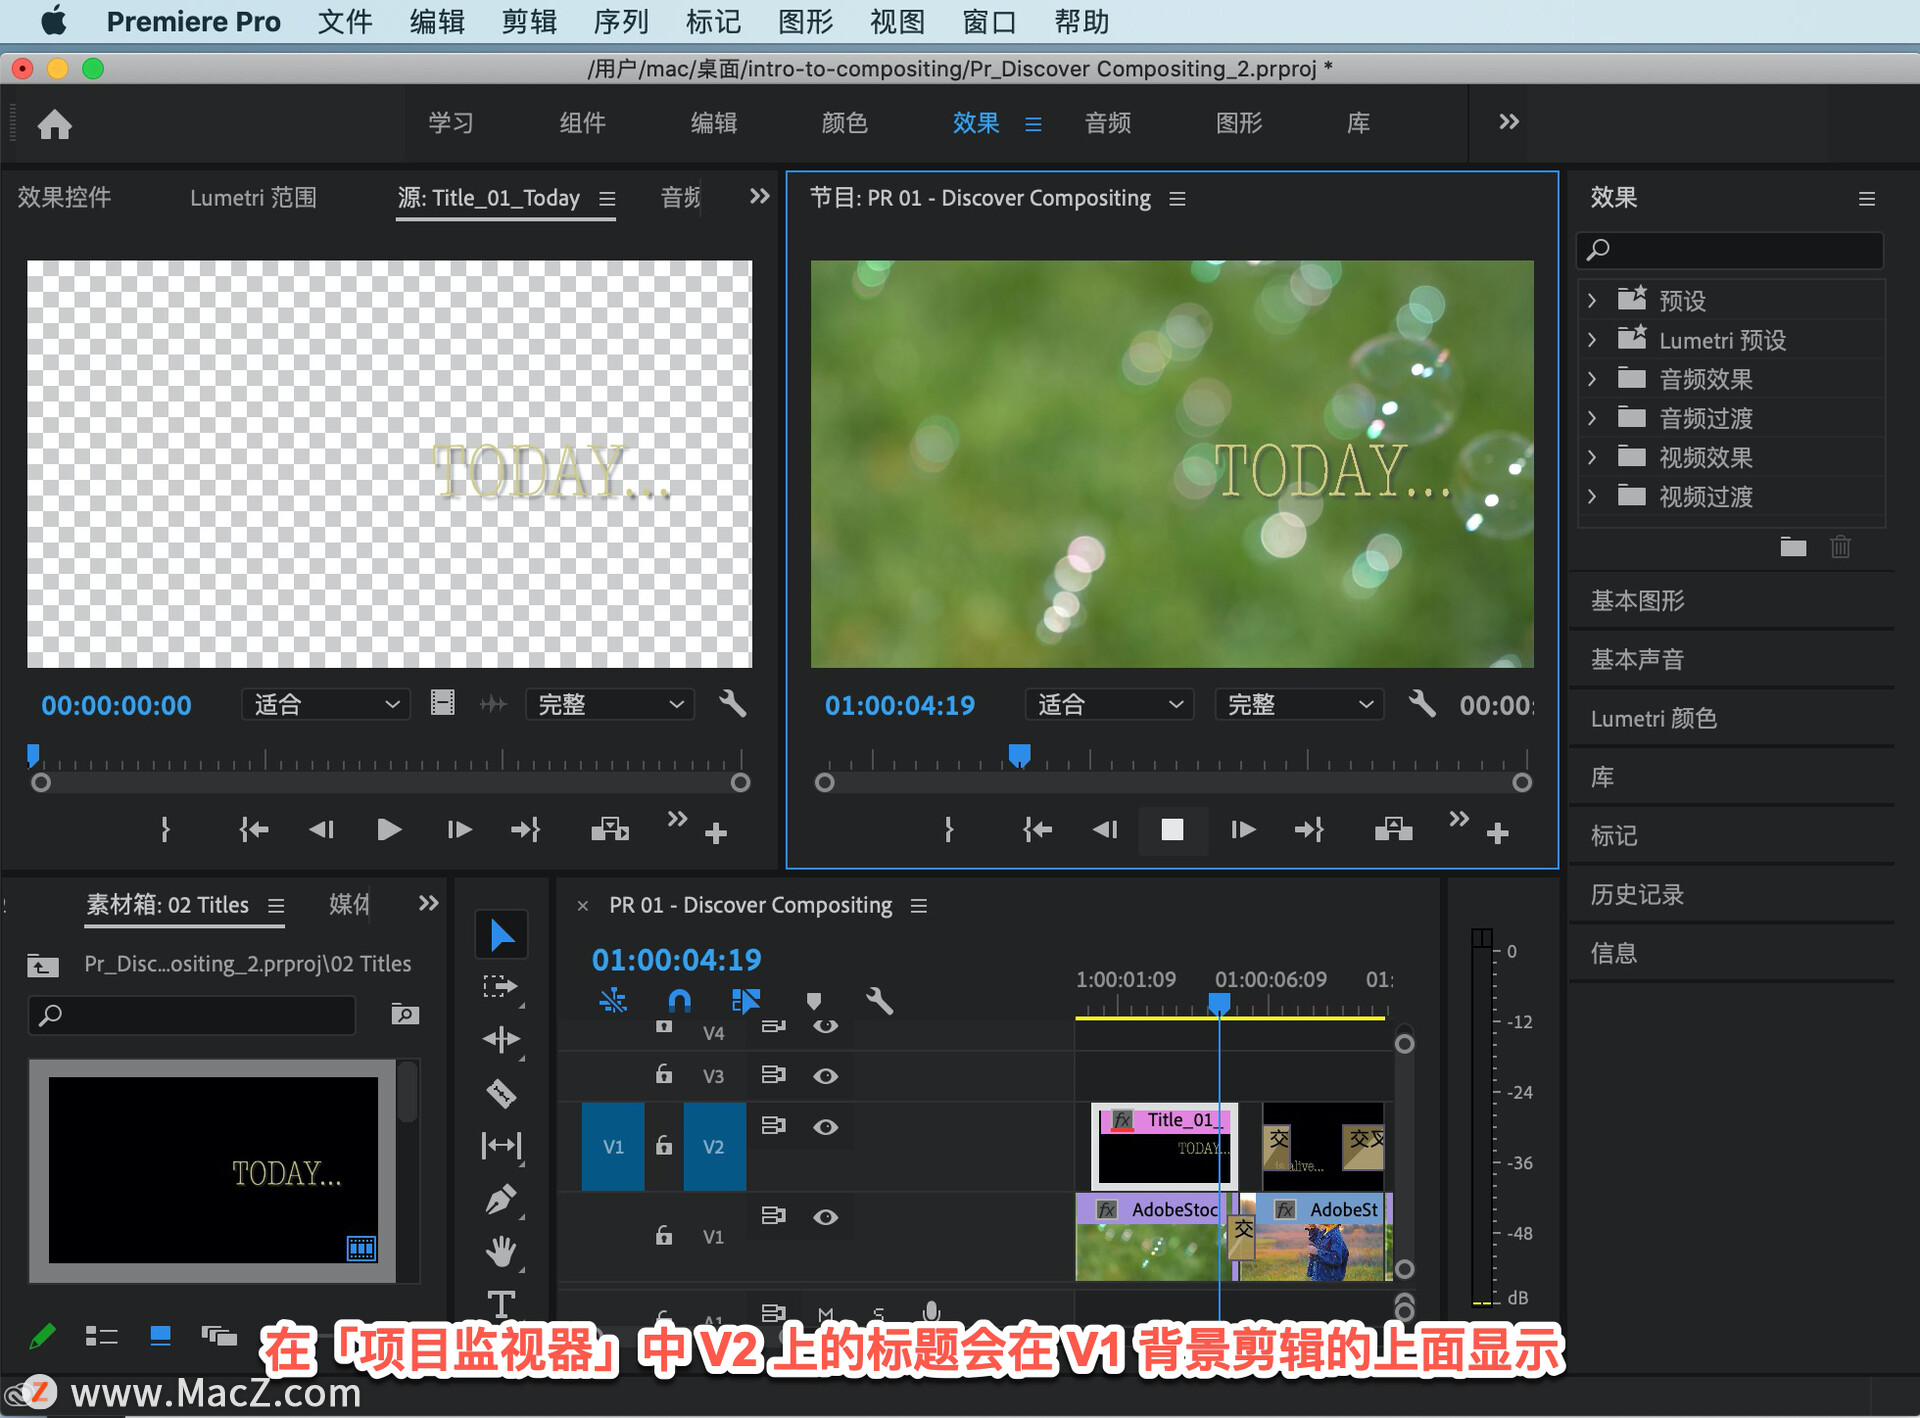Open Source monitor settings wrench
The image size is (1920, 1418).
tap(732, 703)
